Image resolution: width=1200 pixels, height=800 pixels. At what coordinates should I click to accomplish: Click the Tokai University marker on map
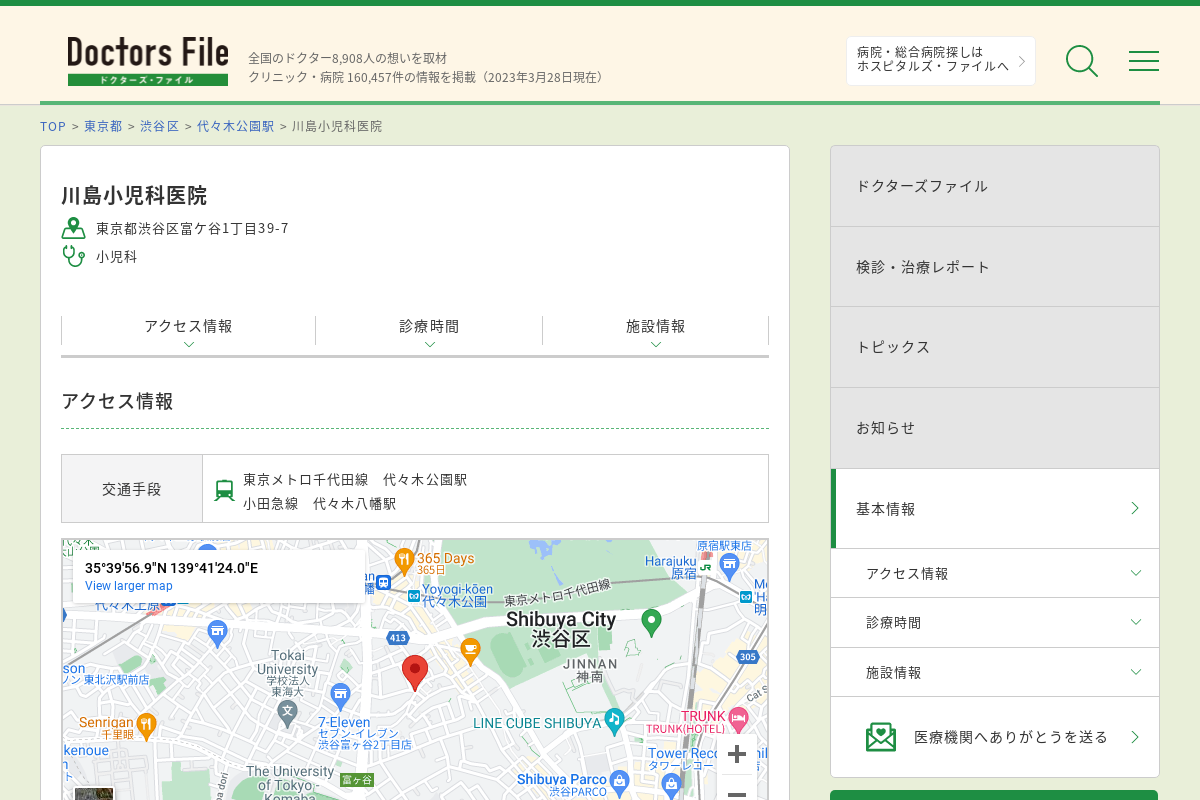(x=288, y=712)
